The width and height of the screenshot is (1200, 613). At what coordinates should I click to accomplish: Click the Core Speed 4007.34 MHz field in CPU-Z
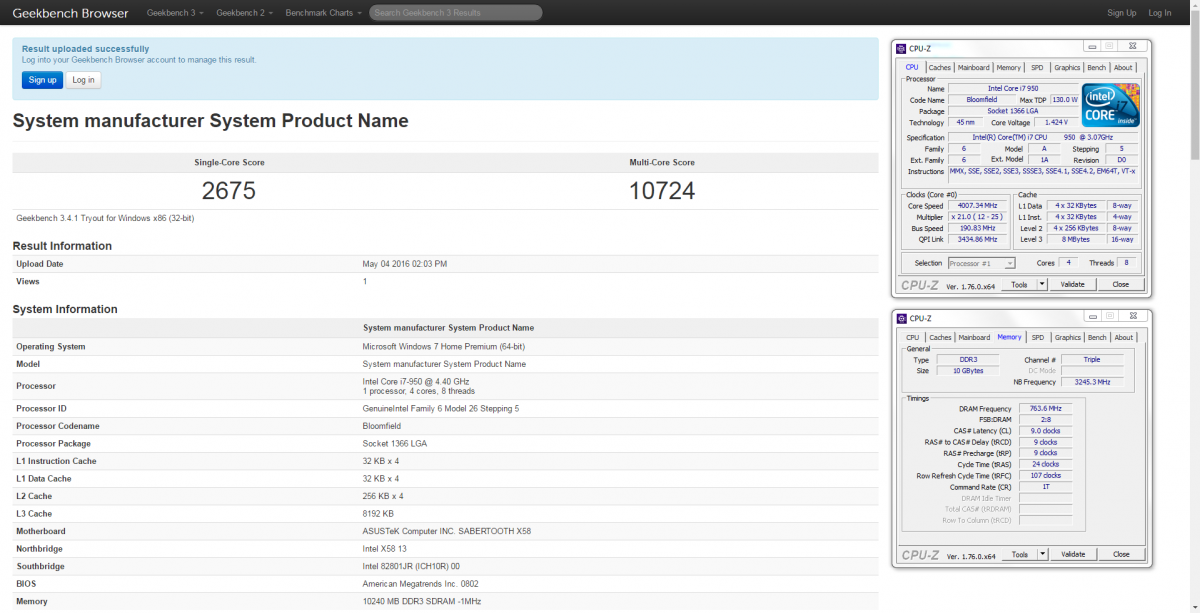(x=977, y=205)
